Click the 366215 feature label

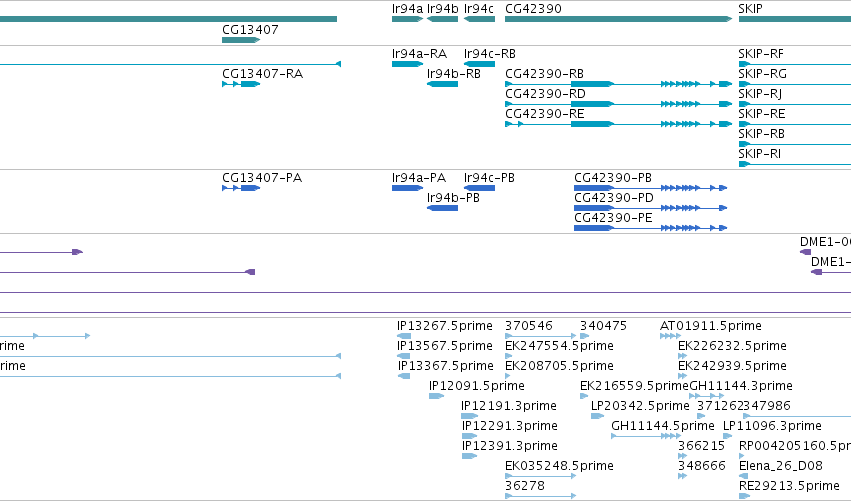coord(701,446)
